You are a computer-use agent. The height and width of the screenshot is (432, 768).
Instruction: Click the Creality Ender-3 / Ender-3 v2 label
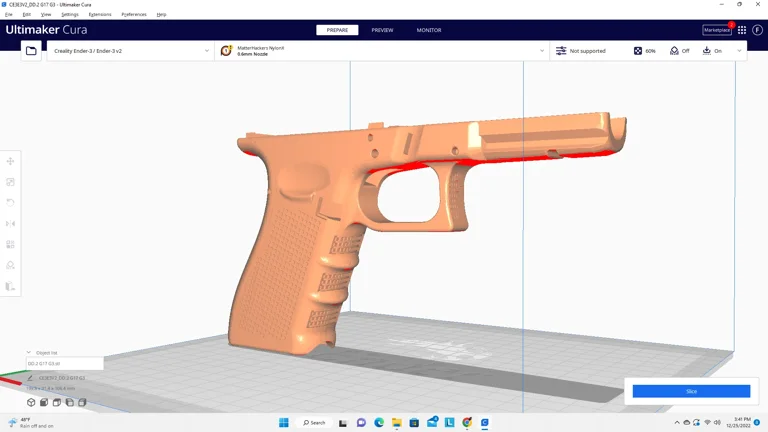(88, 51)
